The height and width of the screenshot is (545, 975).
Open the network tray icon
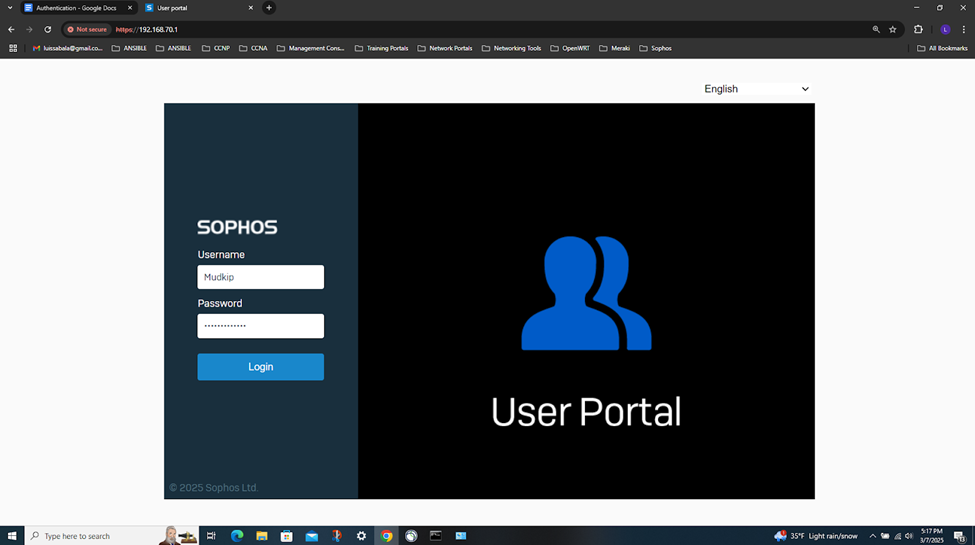tap(897, 536)
